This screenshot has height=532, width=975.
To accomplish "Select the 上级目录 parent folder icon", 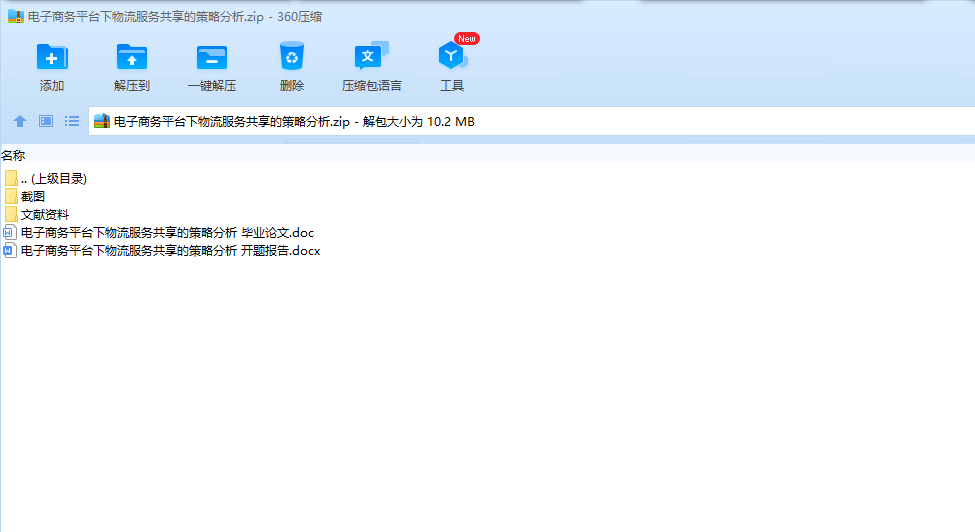I will (x=11, y=178).
